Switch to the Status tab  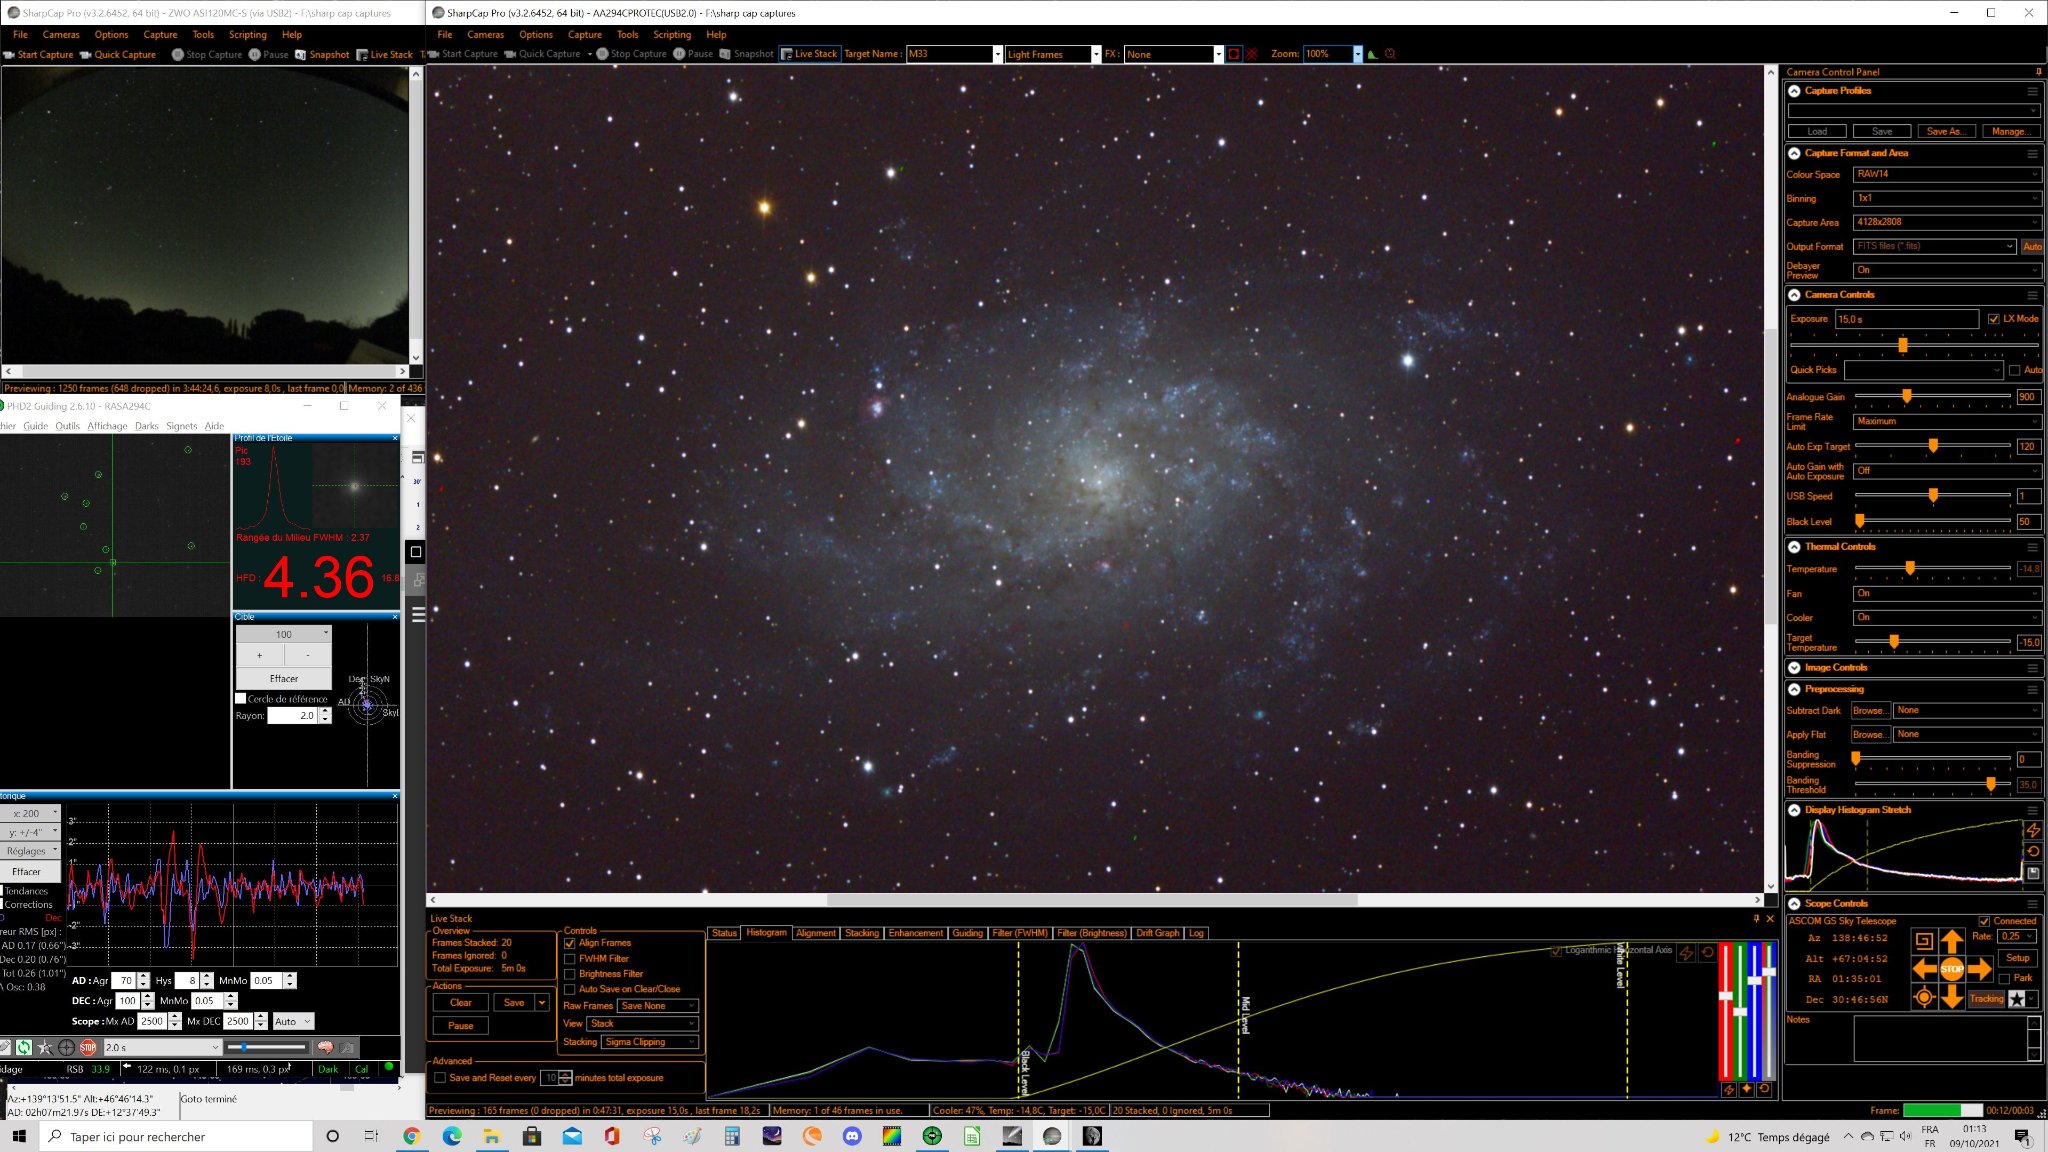click(x=724, y=933)
